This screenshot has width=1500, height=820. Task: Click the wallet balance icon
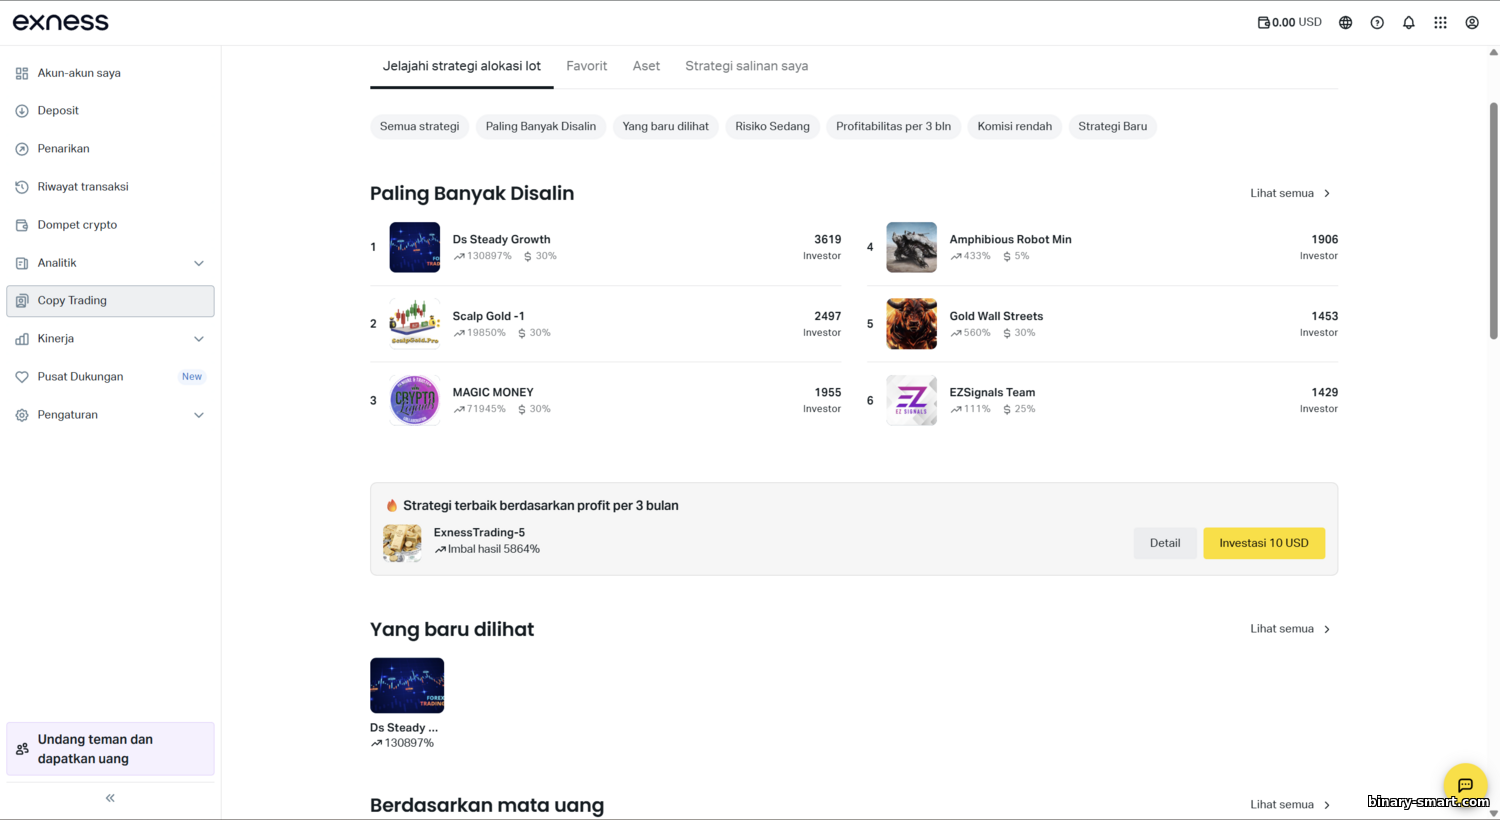coord(1263,22)
